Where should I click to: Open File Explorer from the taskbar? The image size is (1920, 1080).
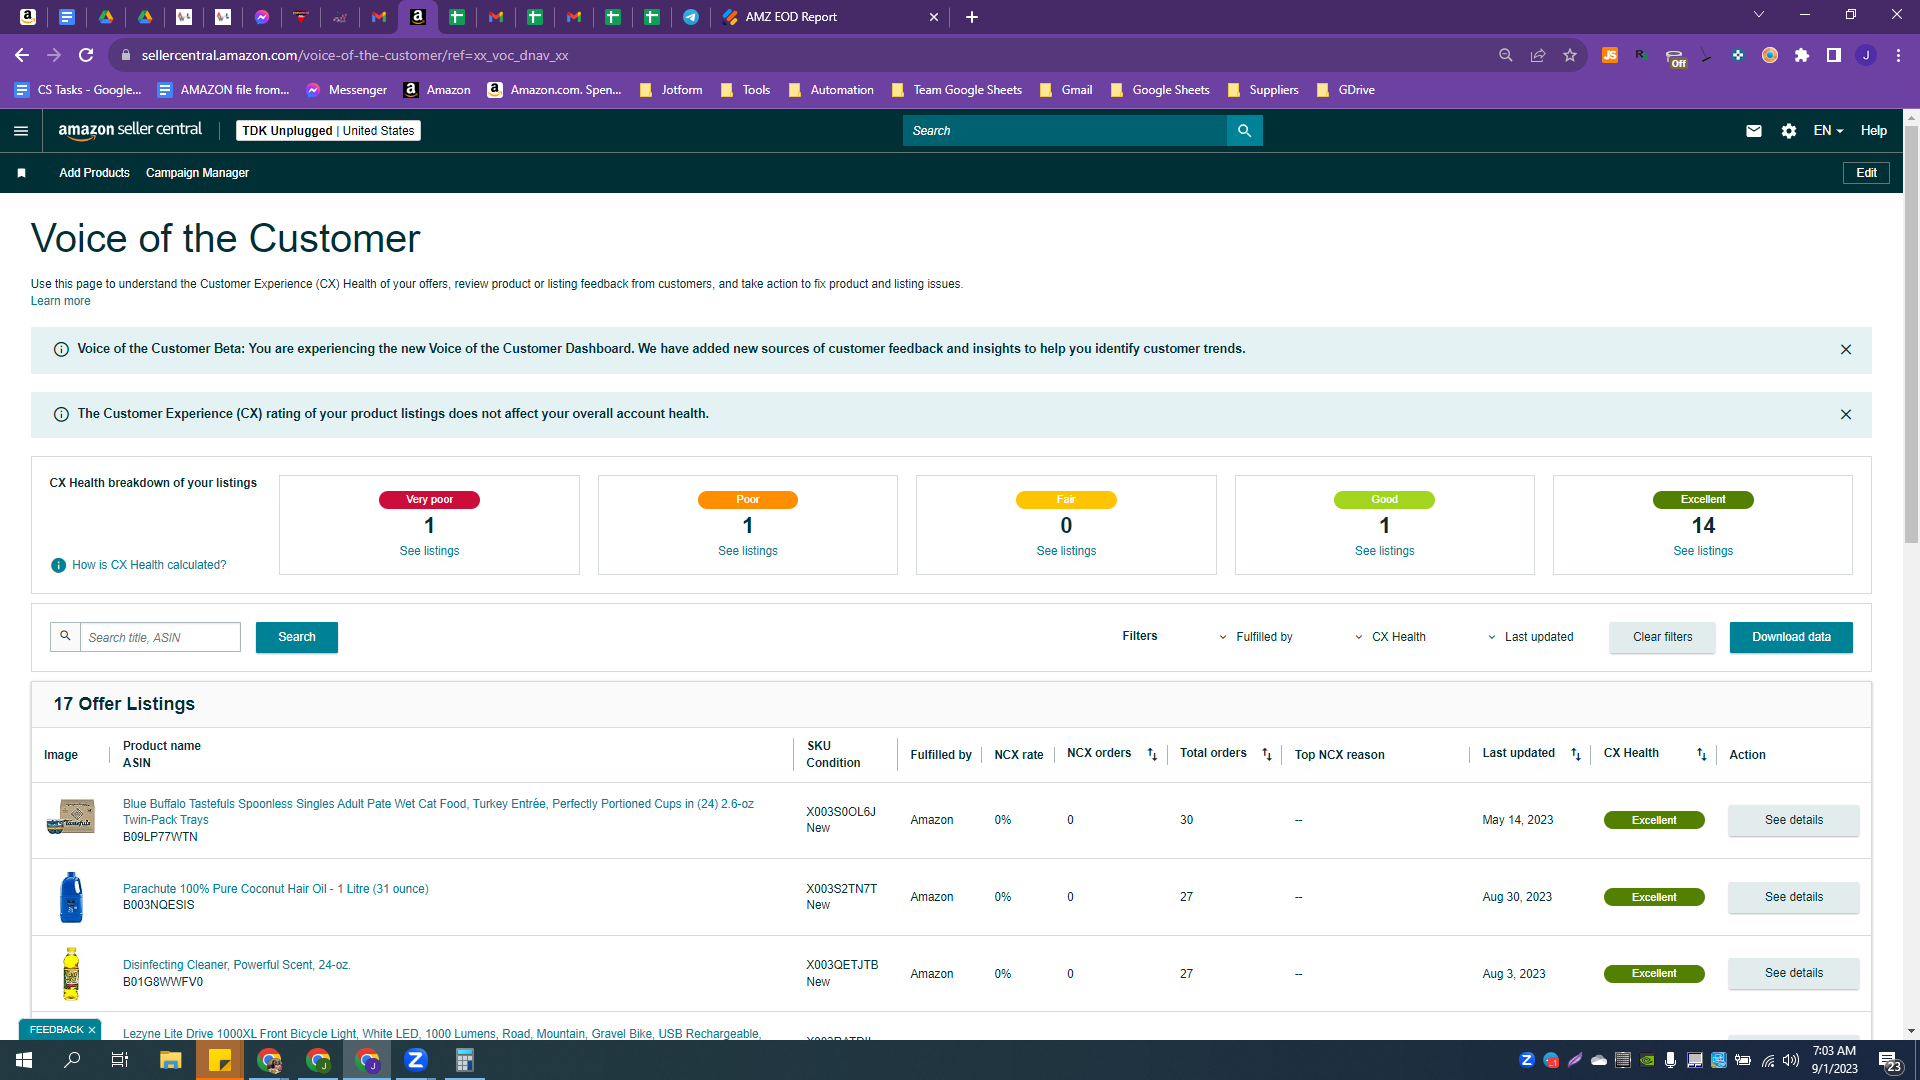[x=171, y=1060]
